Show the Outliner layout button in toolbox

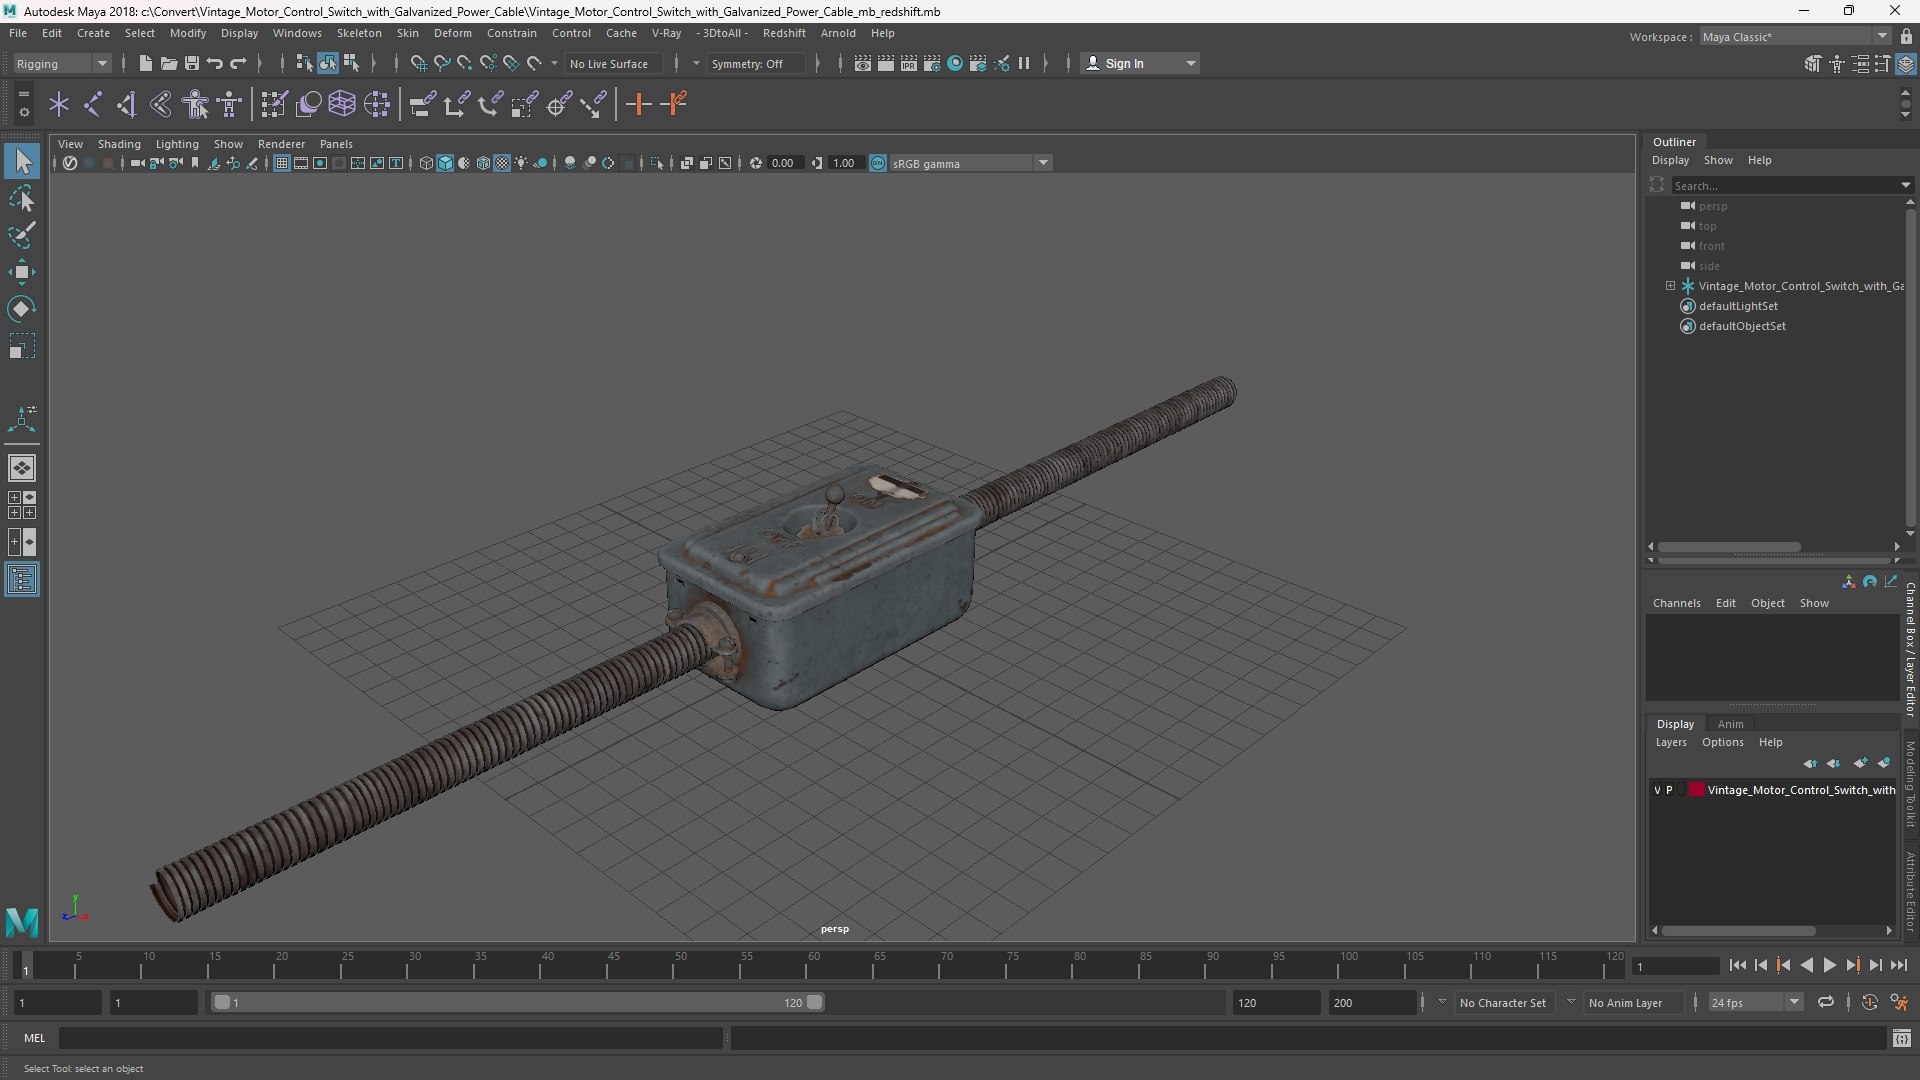(x=22, y=580)
